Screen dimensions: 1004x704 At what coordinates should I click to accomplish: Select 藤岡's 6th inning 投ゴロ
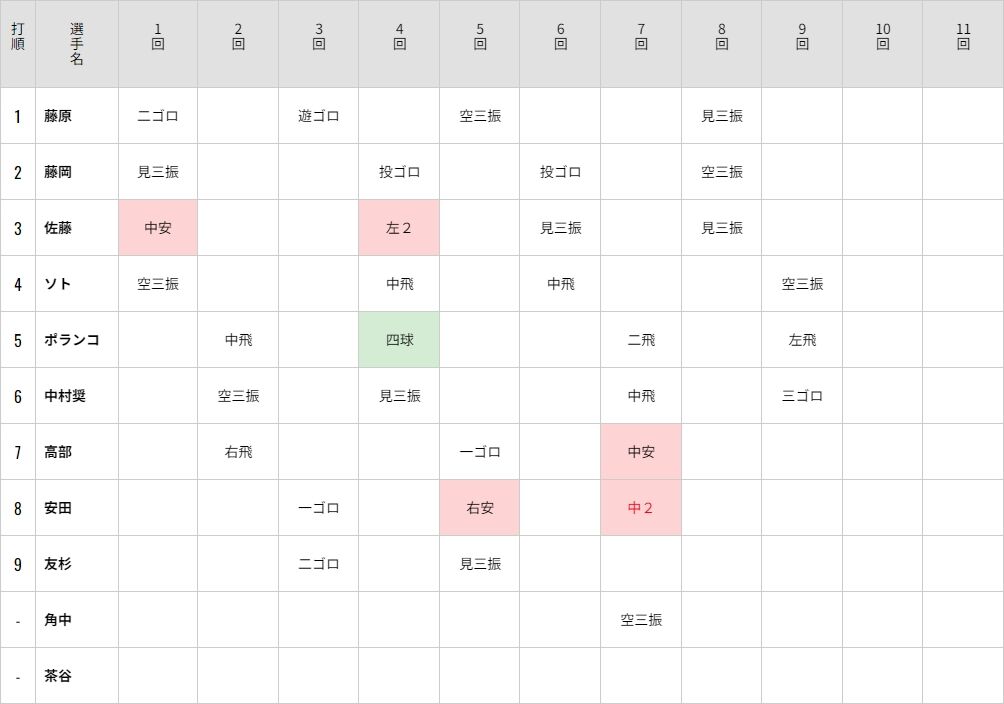pyautogui.click(x=560, y=172)
